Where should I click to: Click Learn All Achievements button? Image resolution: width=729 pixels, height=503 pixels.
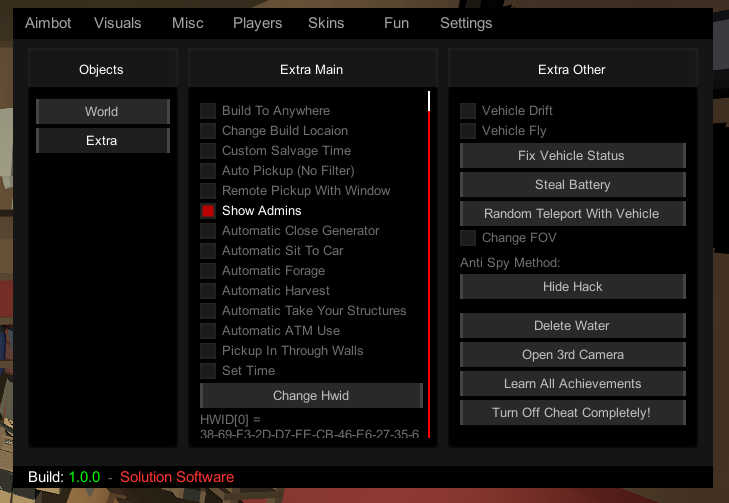click(573, 384)
